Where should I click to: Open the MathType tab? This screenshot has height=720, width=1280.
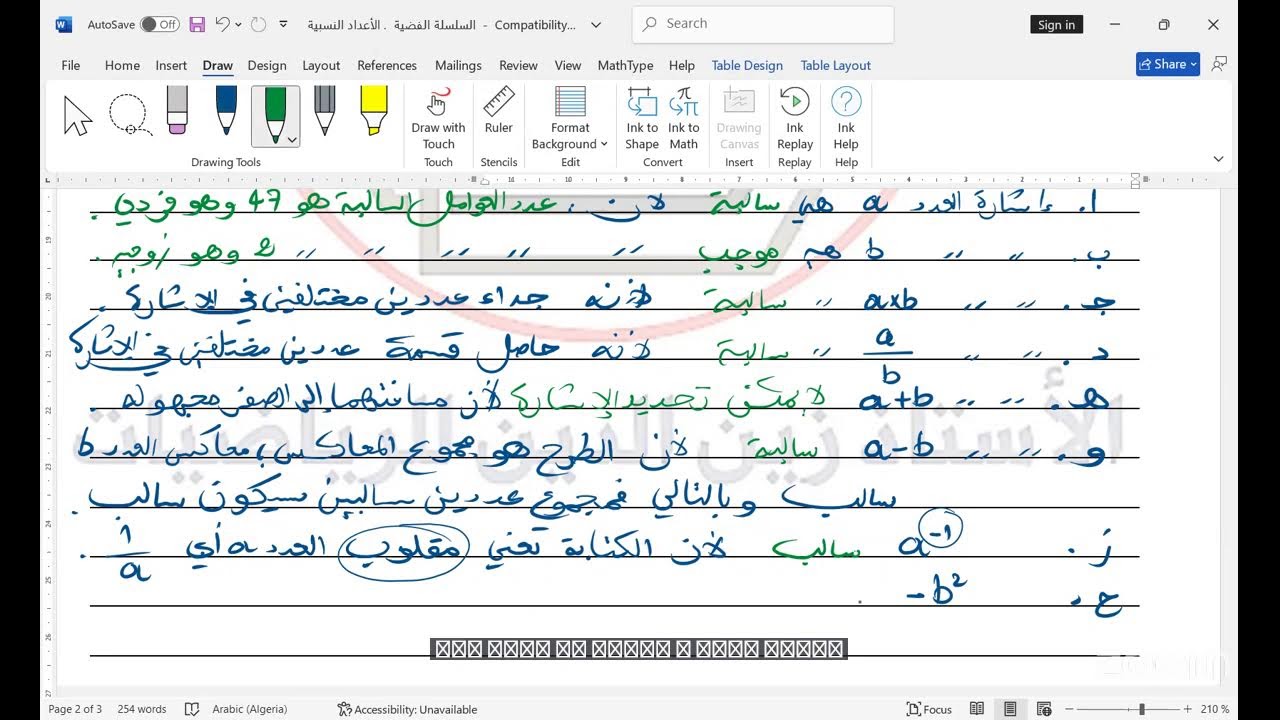625,65
